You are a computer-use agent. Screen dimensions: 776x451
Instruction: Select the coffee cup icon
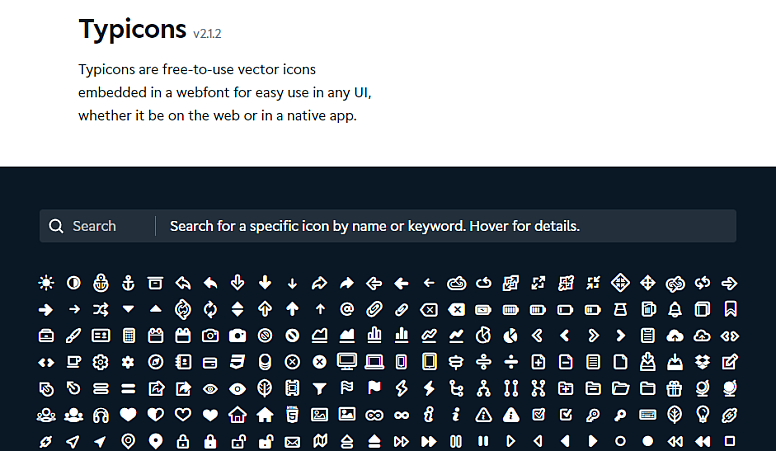click(x=73, y=362)
